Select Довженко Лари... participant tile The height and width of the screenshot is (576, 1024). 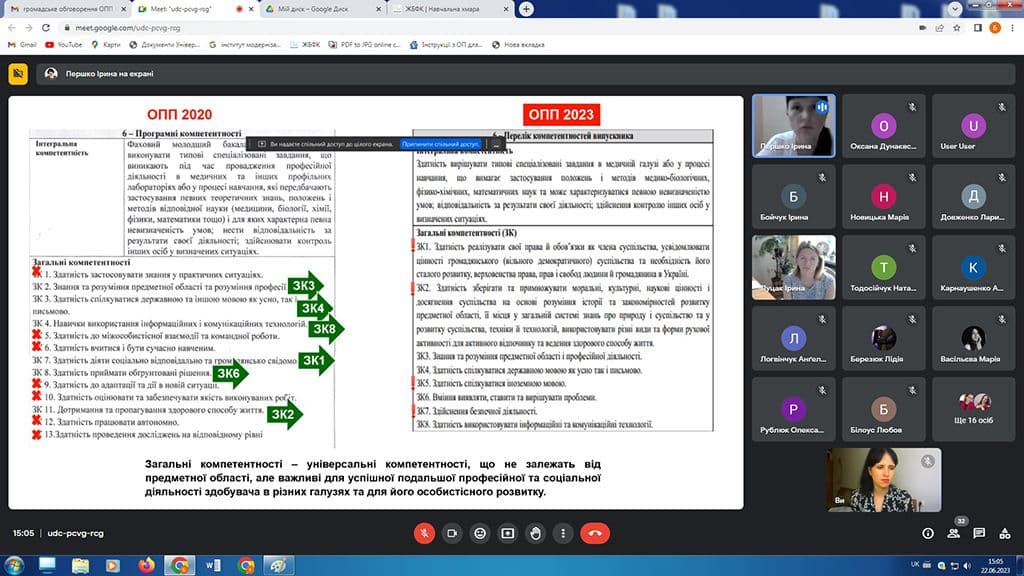(973, 196)
